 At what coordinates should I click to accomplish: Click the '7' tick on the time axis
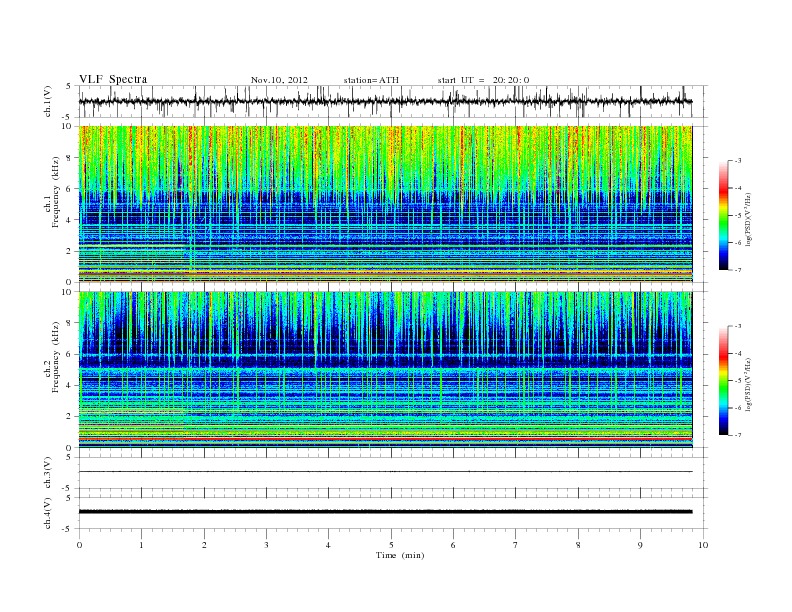click(515, 545)
